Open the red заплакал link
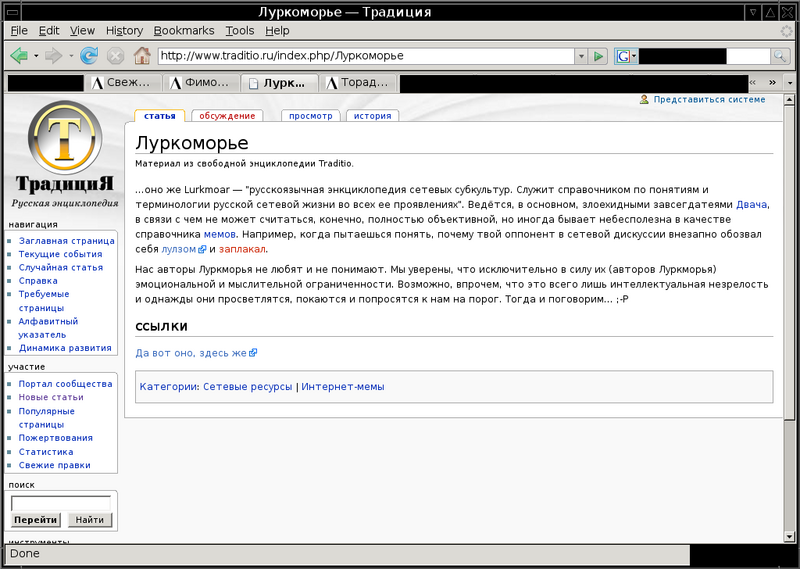This screenshot has height=569, width=800. tap(242, 249)
